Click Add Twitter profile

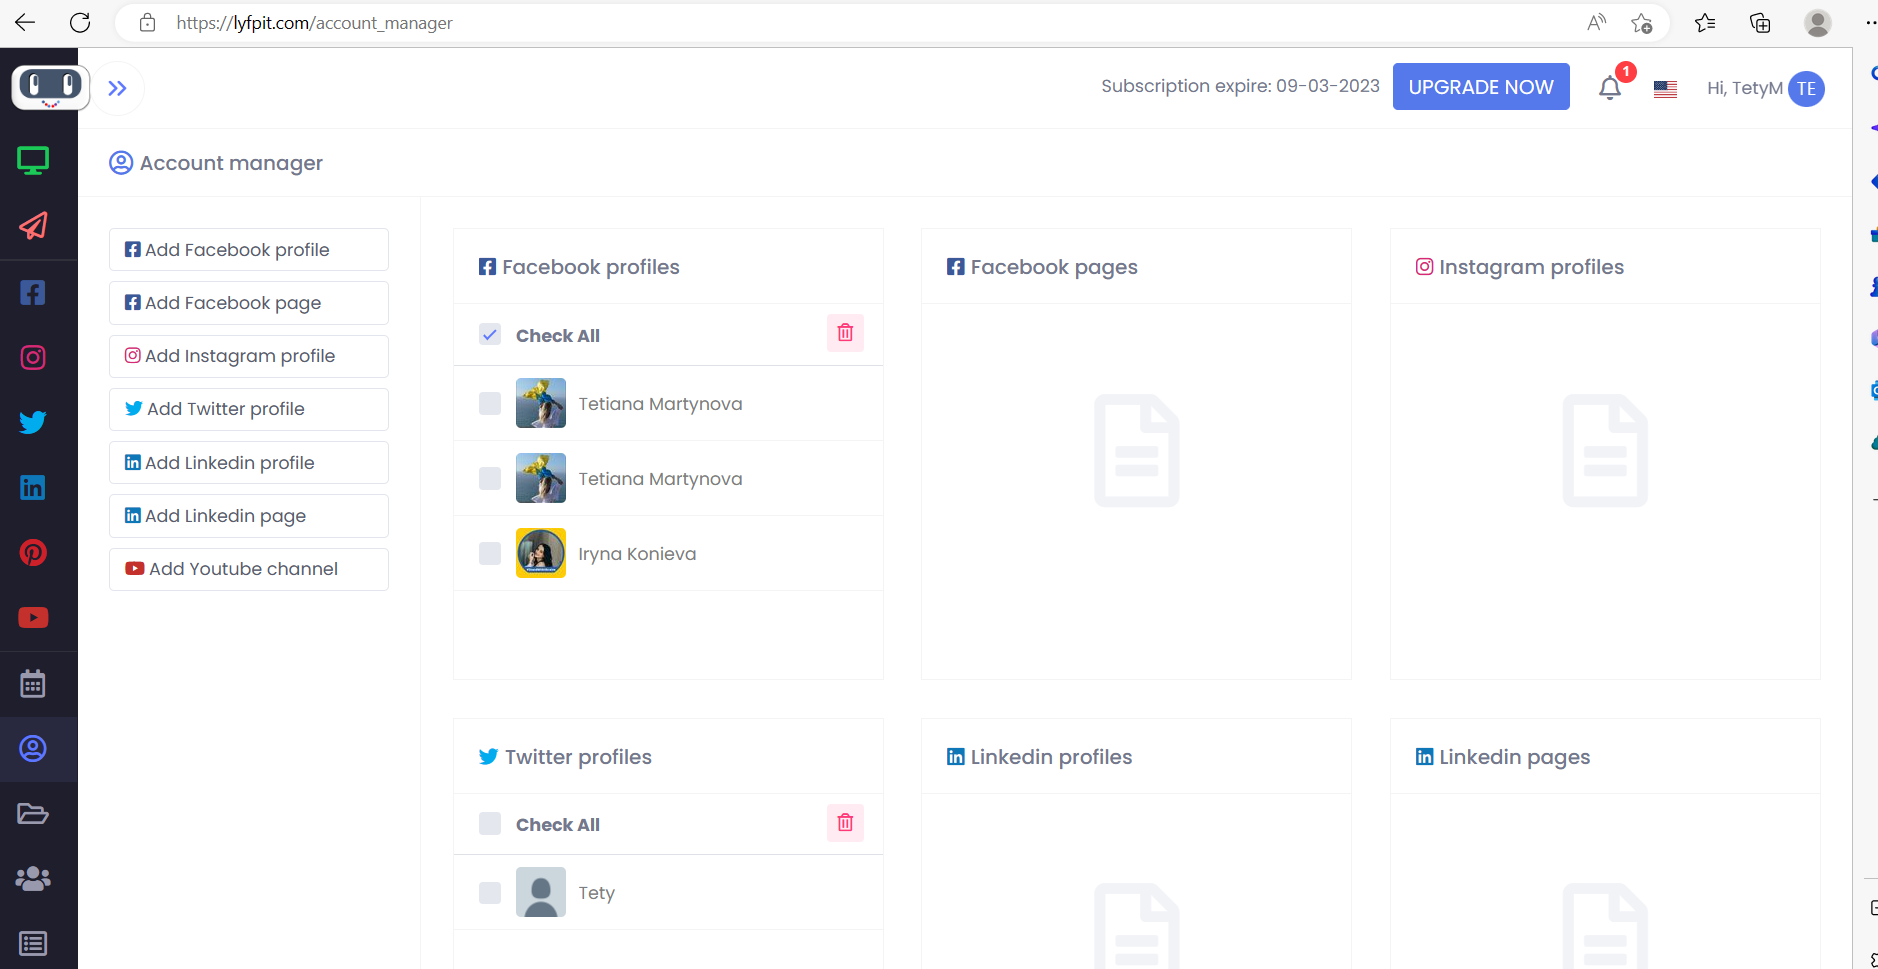pos(249,409)
